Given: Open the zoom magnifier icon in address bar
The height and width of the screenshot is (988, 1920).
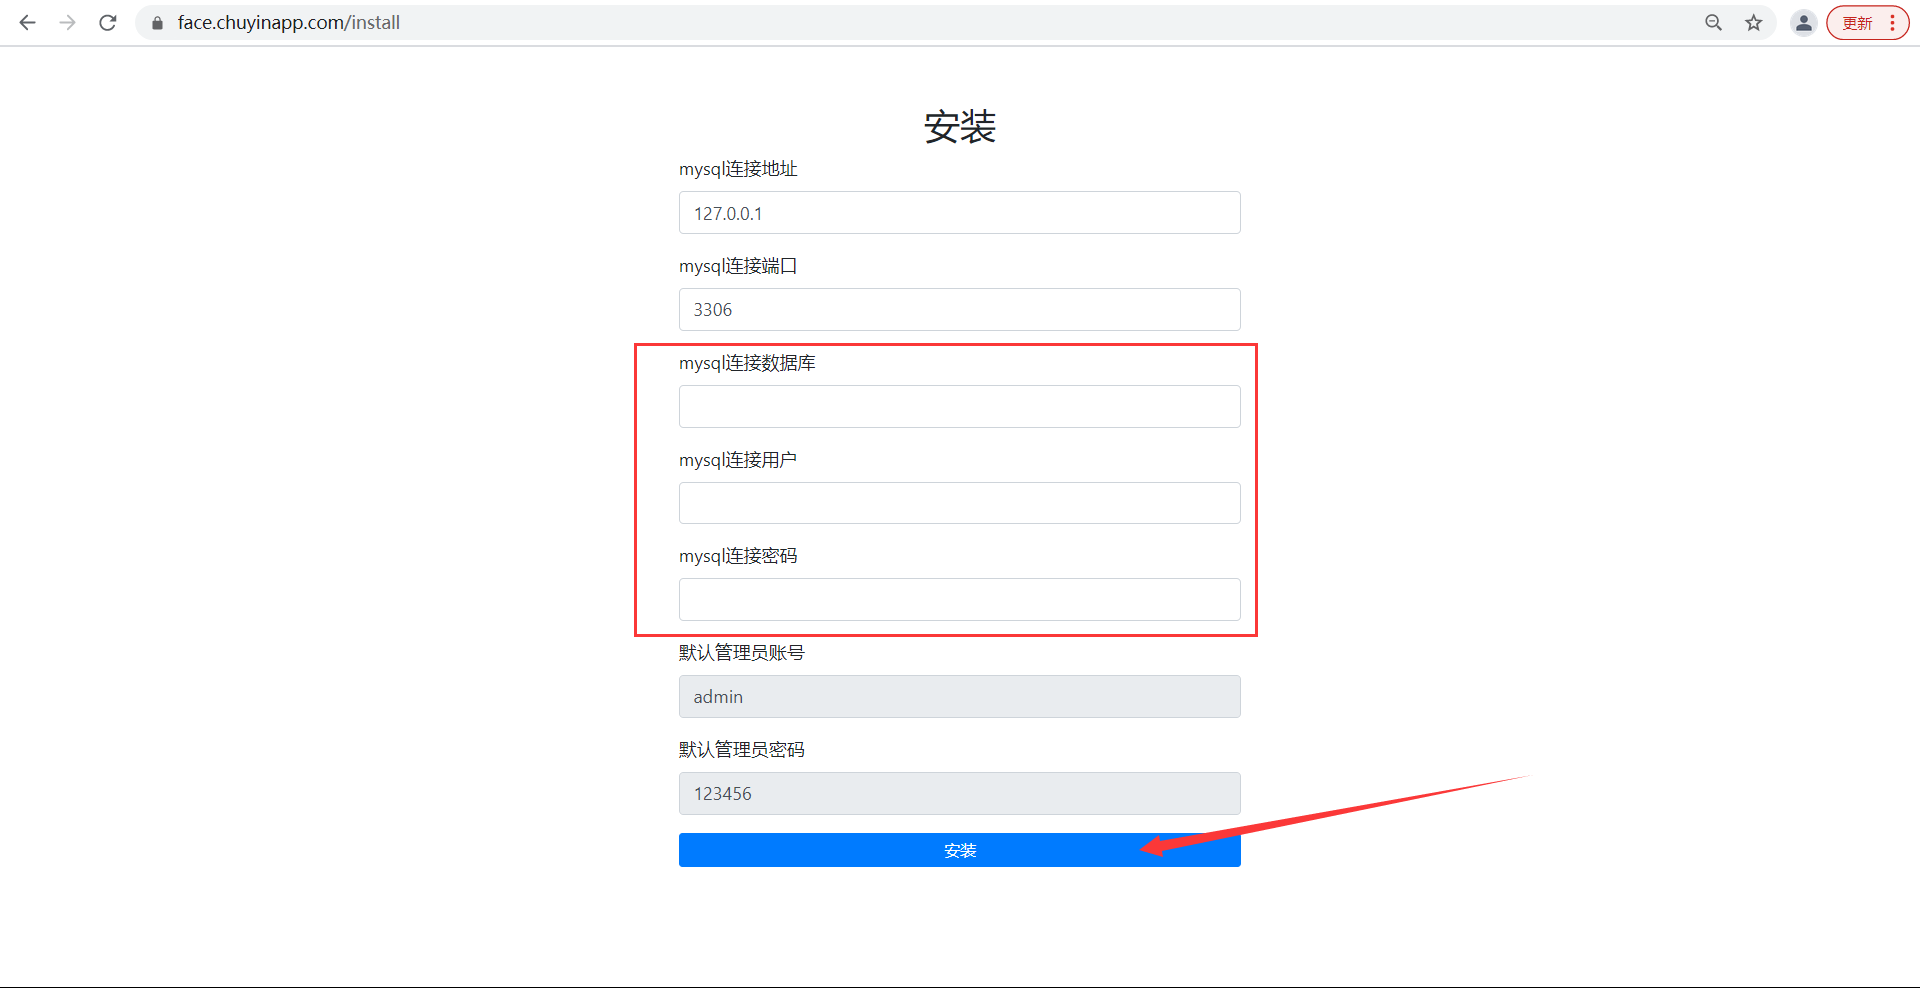Looking at the screenshot, I should pyautogui.click(x=1713, y=22).
